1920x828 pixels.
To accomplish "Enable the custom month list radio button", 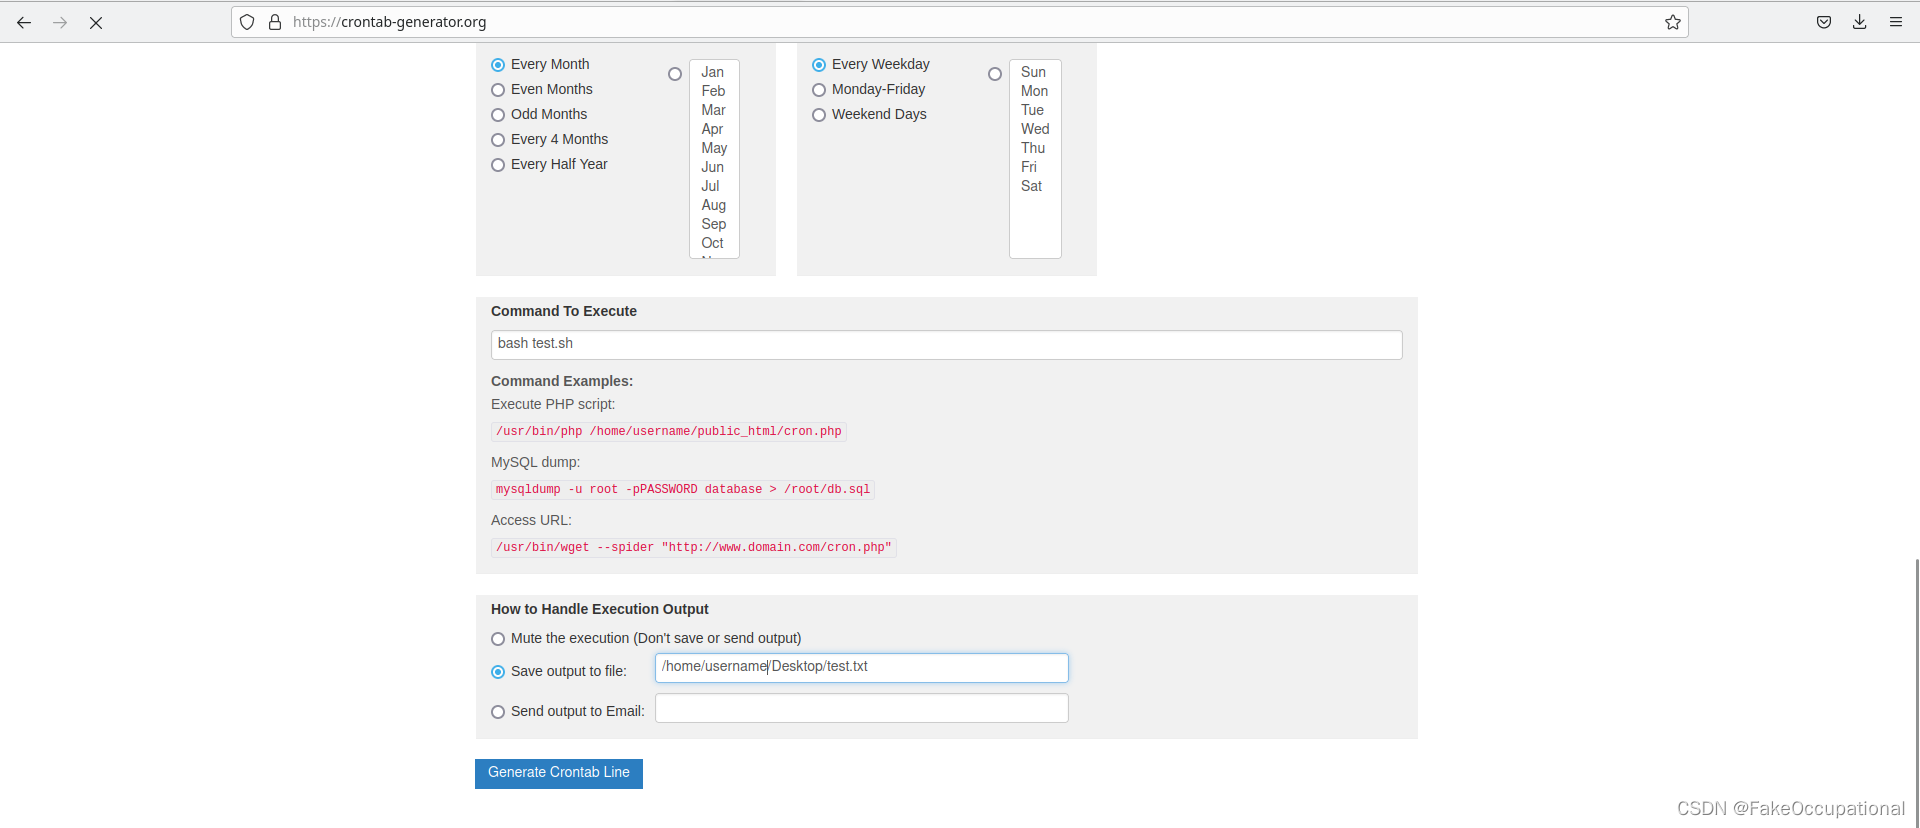I will (x=675, y=74).
